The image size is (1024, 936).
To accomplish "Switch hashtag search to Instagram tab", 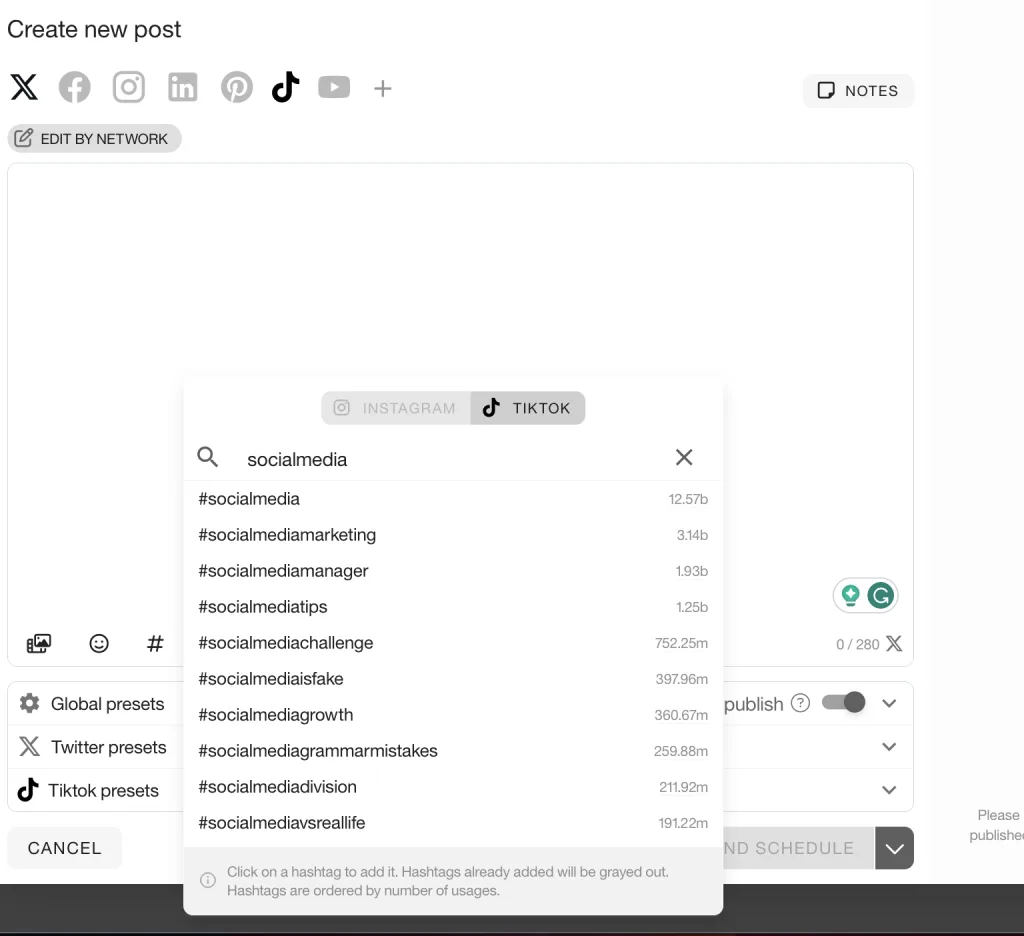I will tap(396, 408).
